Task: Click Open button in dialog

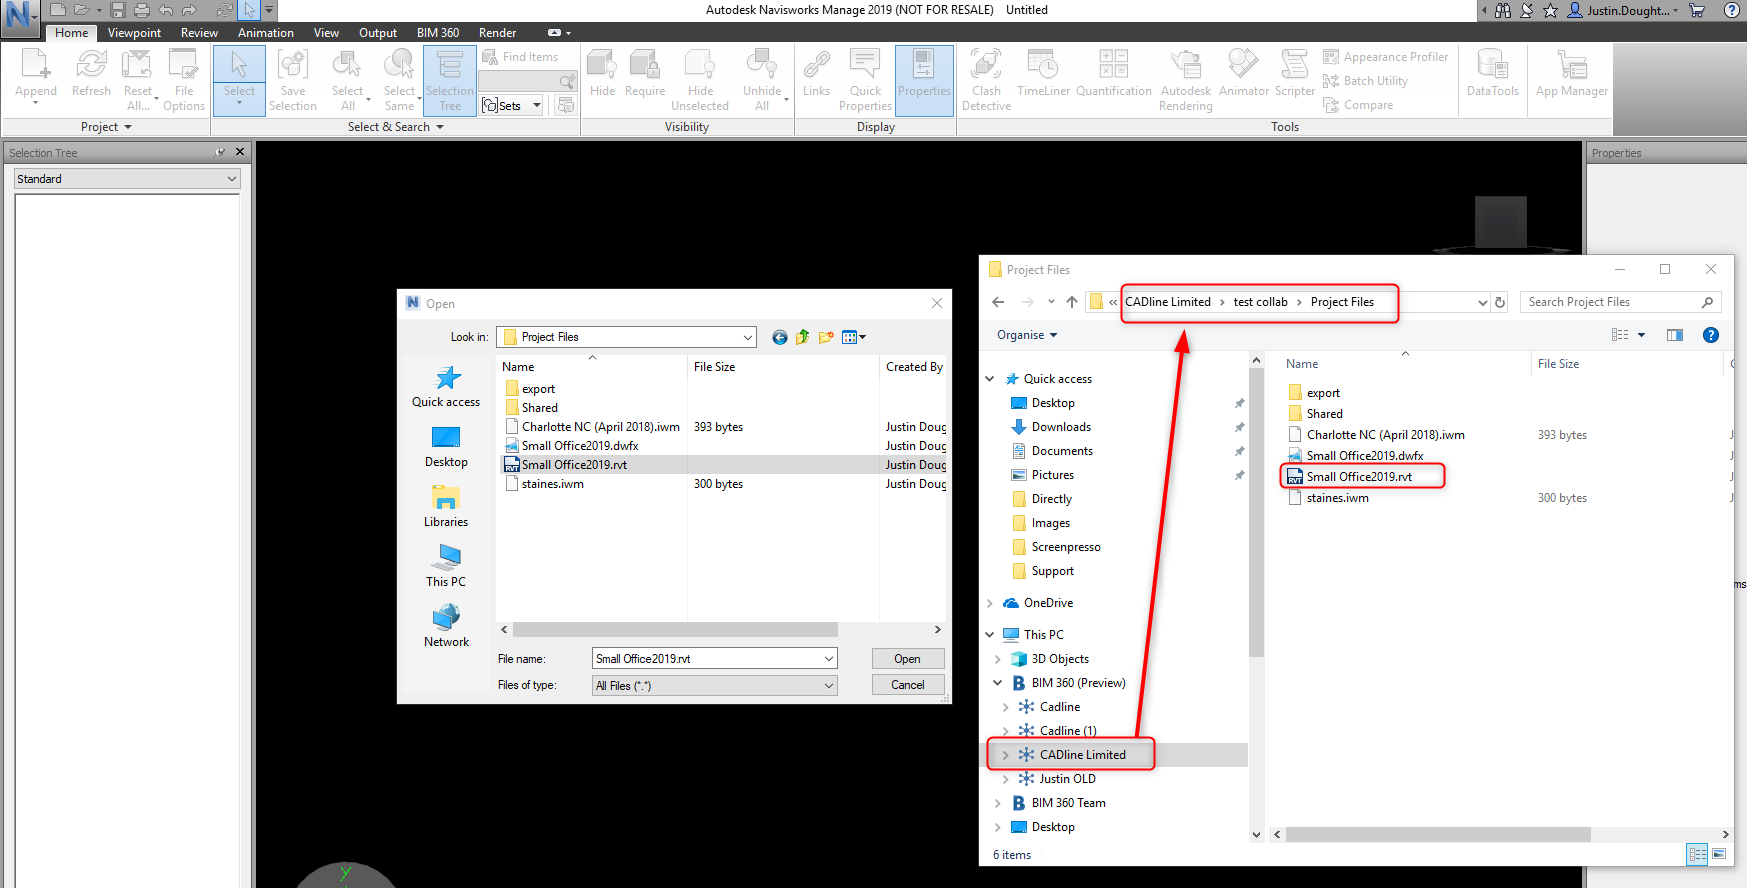Action: (907, 659)
